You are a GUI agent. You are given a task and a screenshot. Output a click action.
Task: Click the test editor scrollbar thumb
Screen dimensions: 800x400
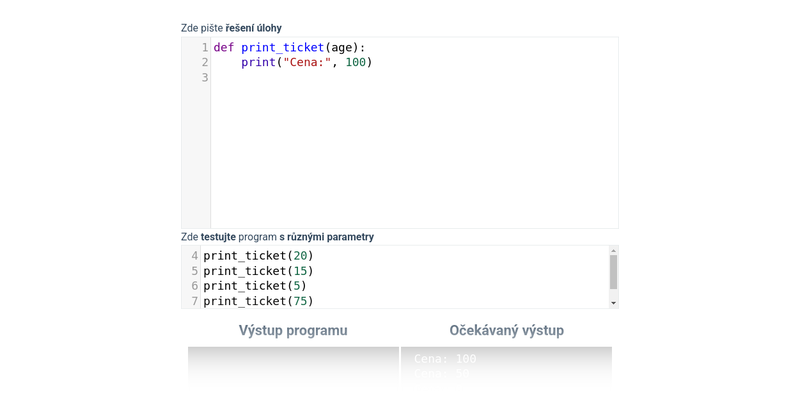coord(613,271)
